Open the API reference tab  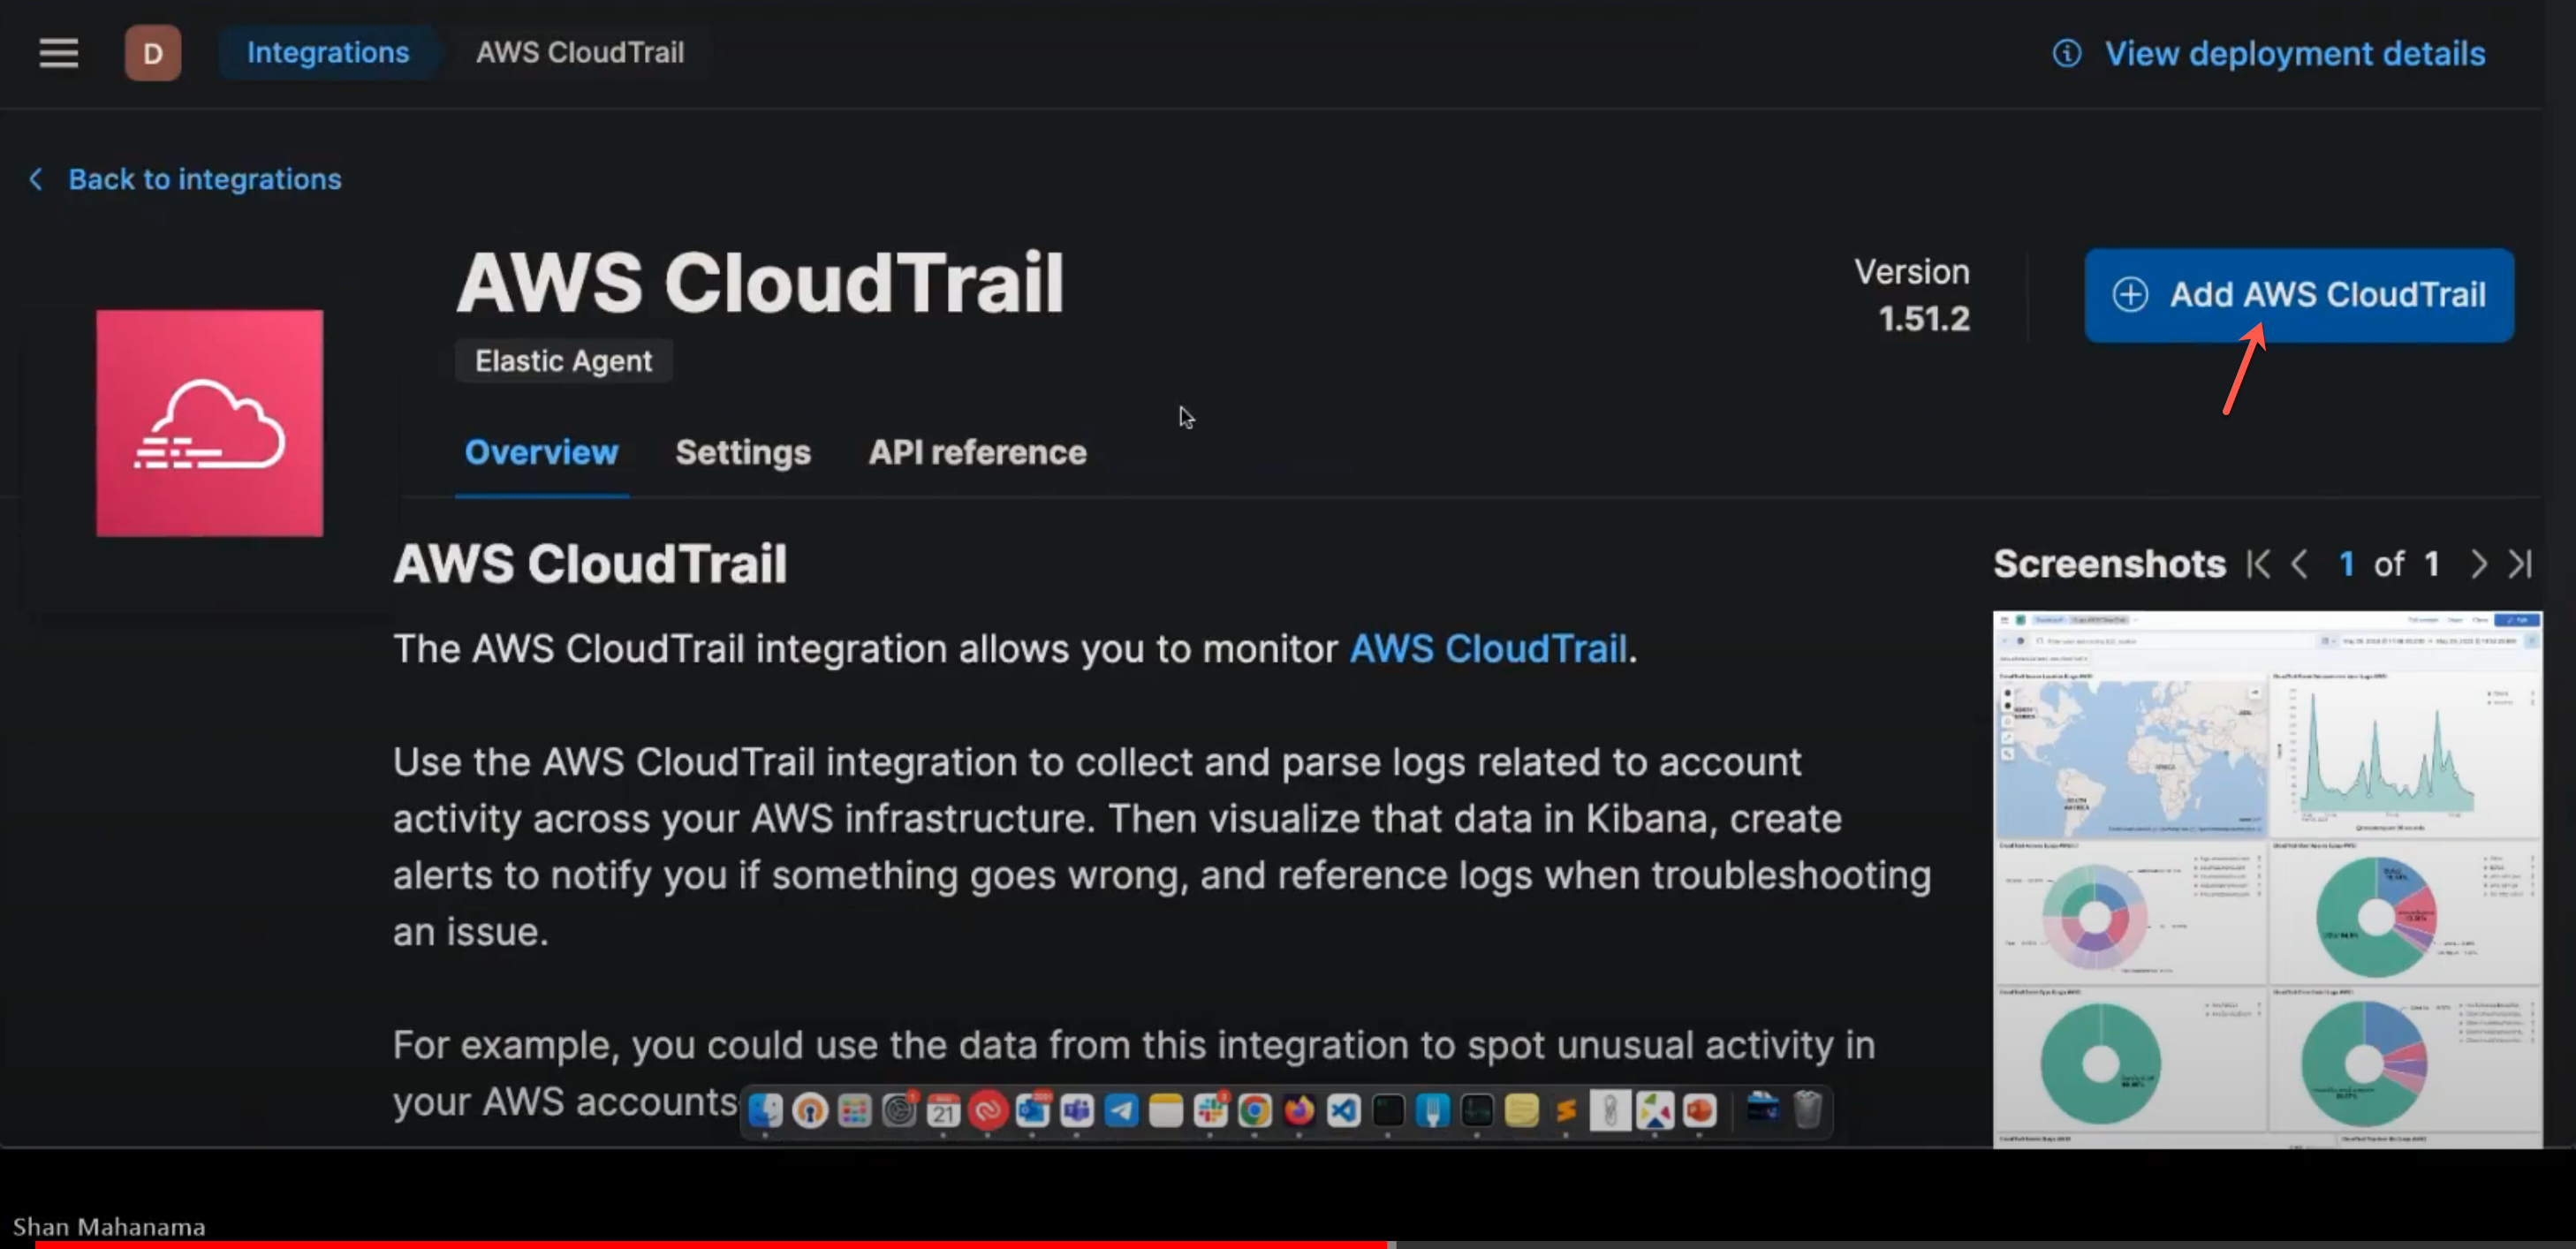pyautogui.click(x=976, y=452)
